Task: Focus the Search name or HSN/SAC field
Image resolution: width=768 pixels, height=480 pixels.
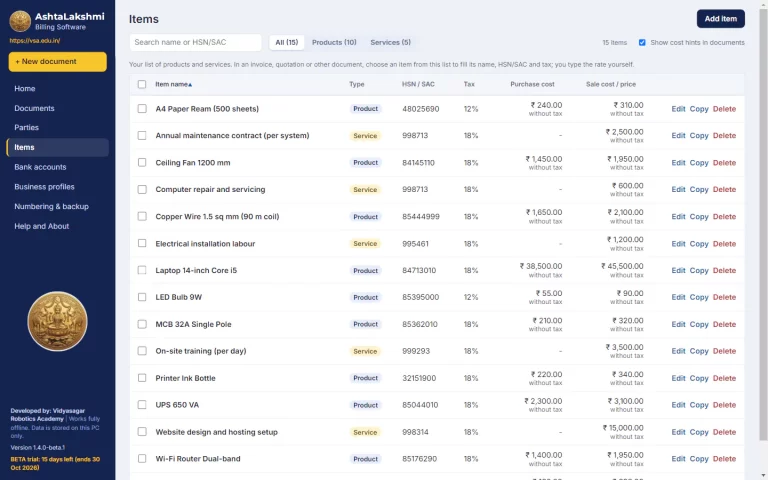Action: click(x=195, y=42)
